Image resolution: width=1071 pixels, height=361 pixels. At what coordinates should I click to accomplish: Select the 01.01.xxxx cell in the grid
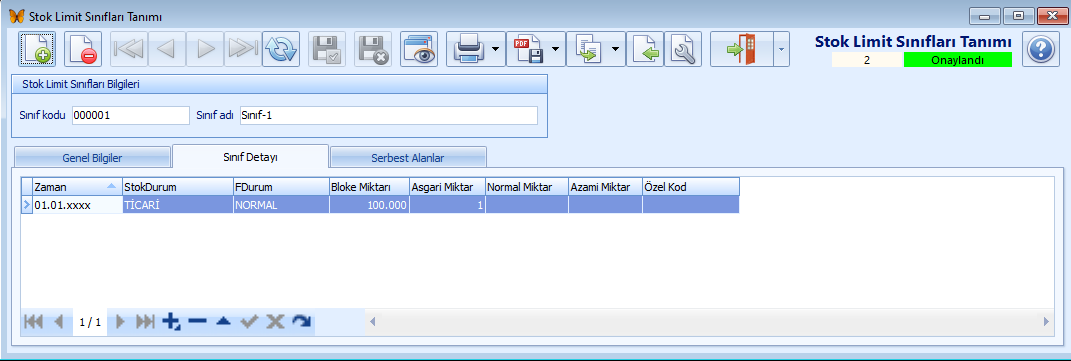pyautogui.click(x=77, y=205)
